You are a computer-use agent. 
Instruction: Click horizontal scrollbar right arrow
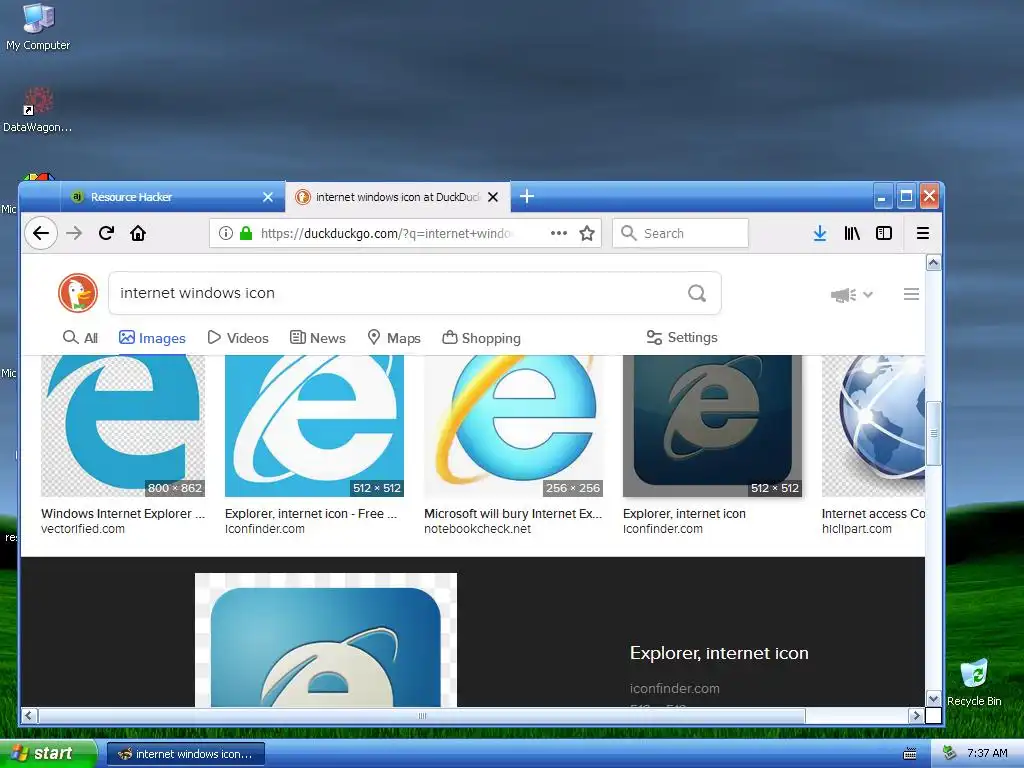[916, 716]
